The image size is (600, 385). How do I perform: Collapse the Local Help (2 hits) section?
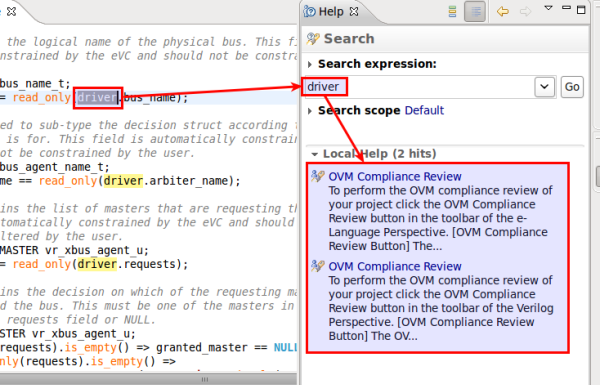315,154
